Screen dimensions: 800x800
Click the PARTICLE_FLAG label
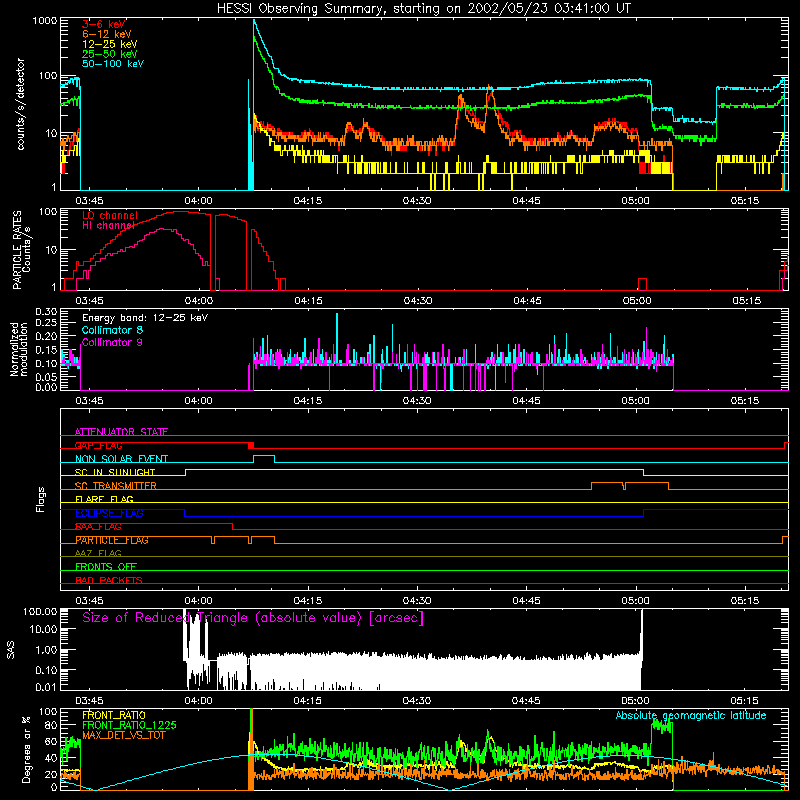click(x=112, y=540)
